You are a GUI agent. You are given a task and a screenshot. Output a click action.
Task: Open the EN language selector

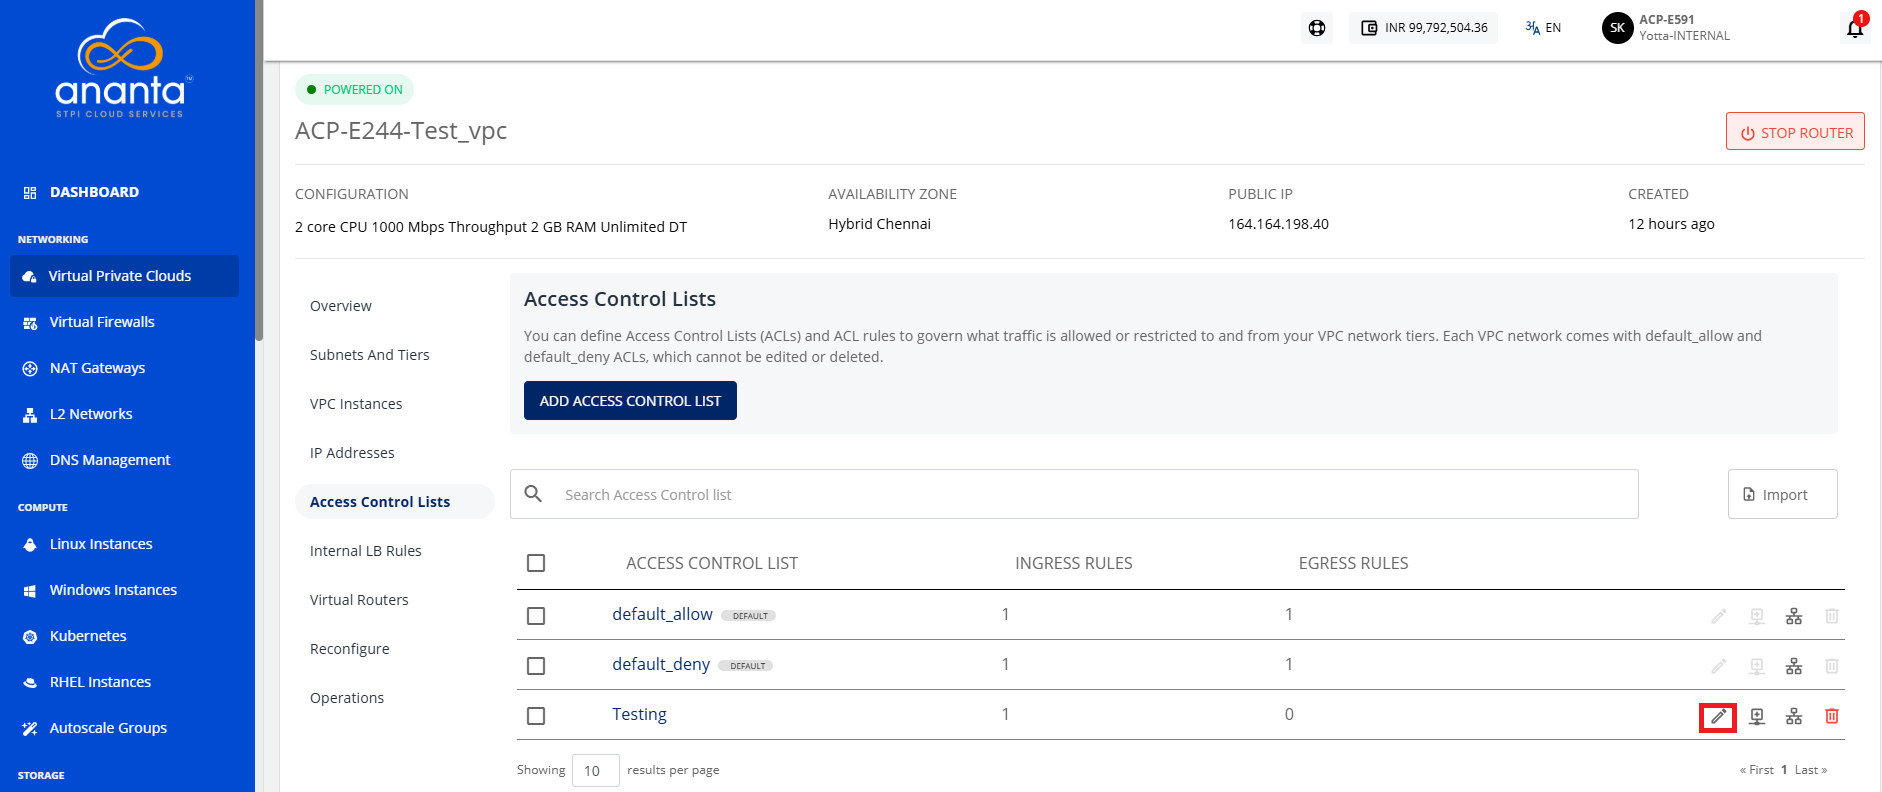(x=1543, y=28)
